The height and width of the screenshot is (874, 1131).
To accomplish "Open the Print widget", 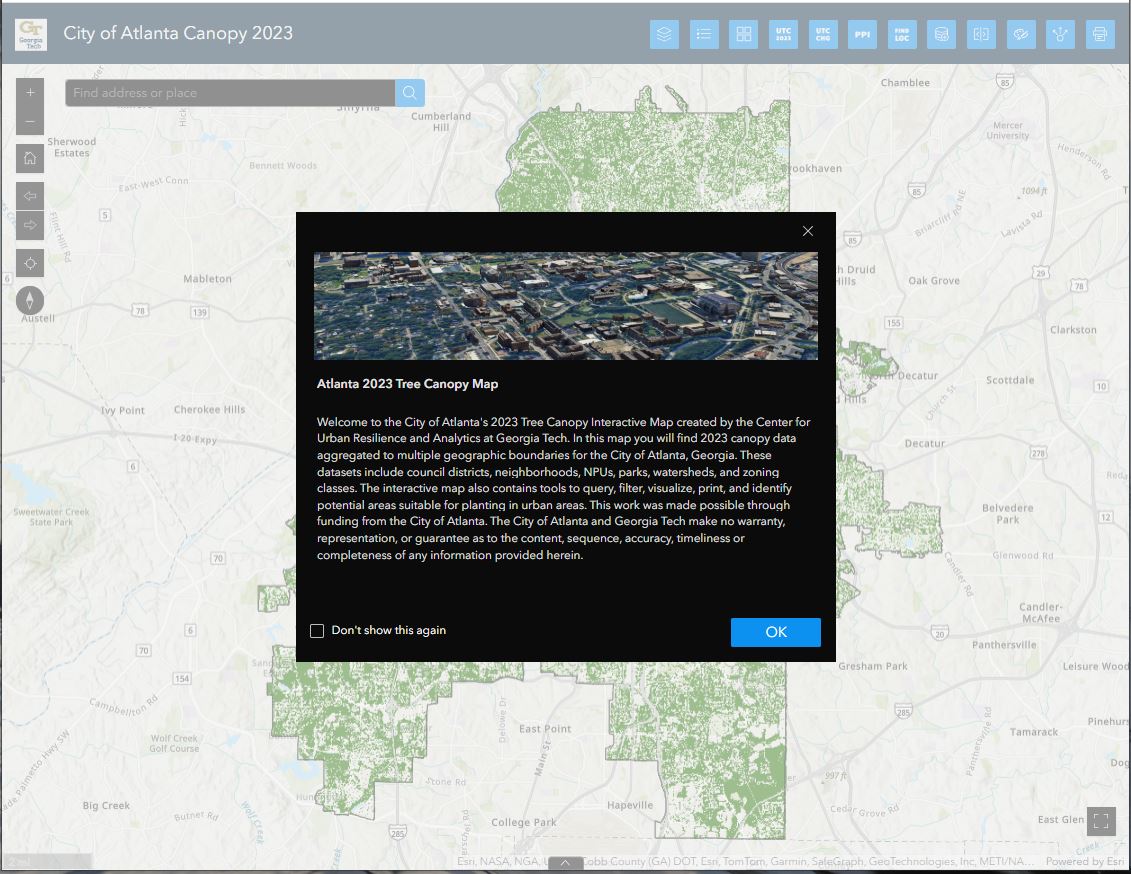I will pos(1100,34).
